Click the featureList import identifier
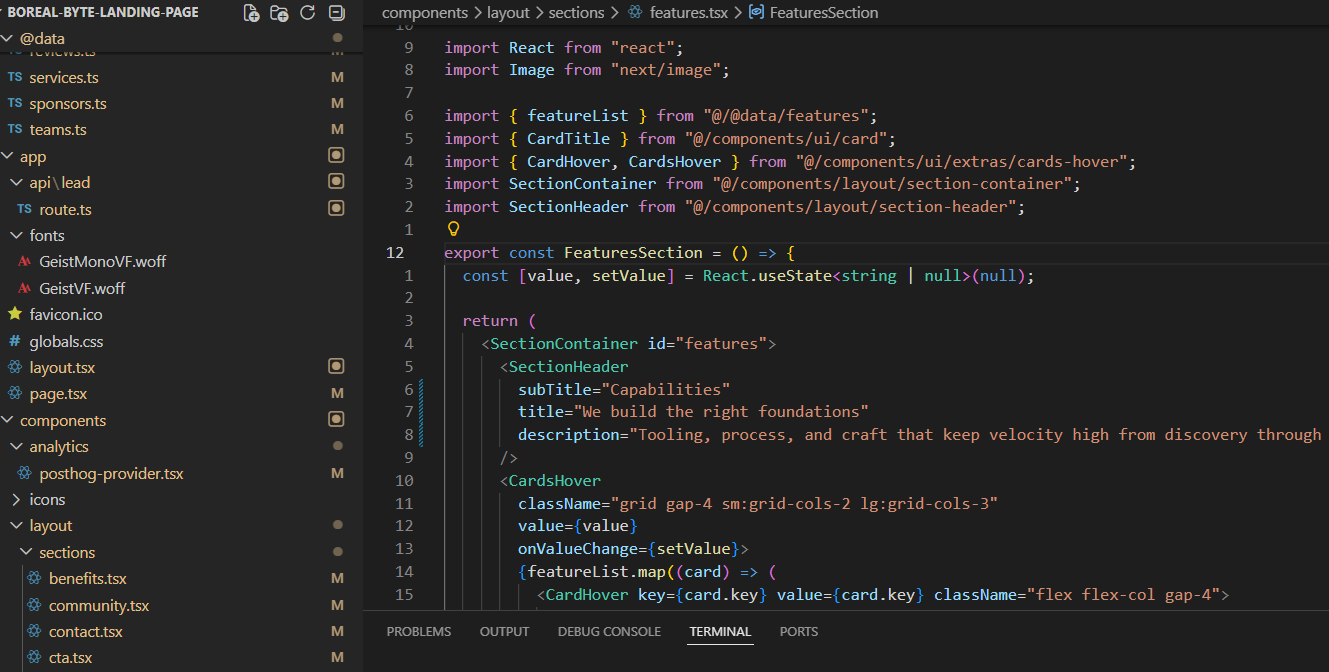This screenshot has height=672, width=1329. pyautogui.click(x=578, y=116)
